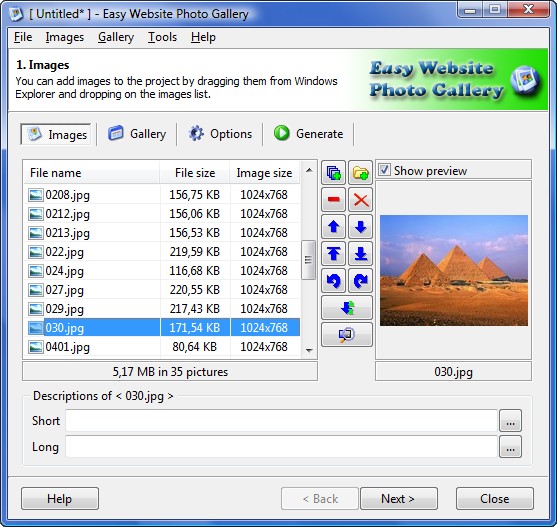557x527 pixels.
Task: Move selected image to top of list
Action: click(333, 254)
